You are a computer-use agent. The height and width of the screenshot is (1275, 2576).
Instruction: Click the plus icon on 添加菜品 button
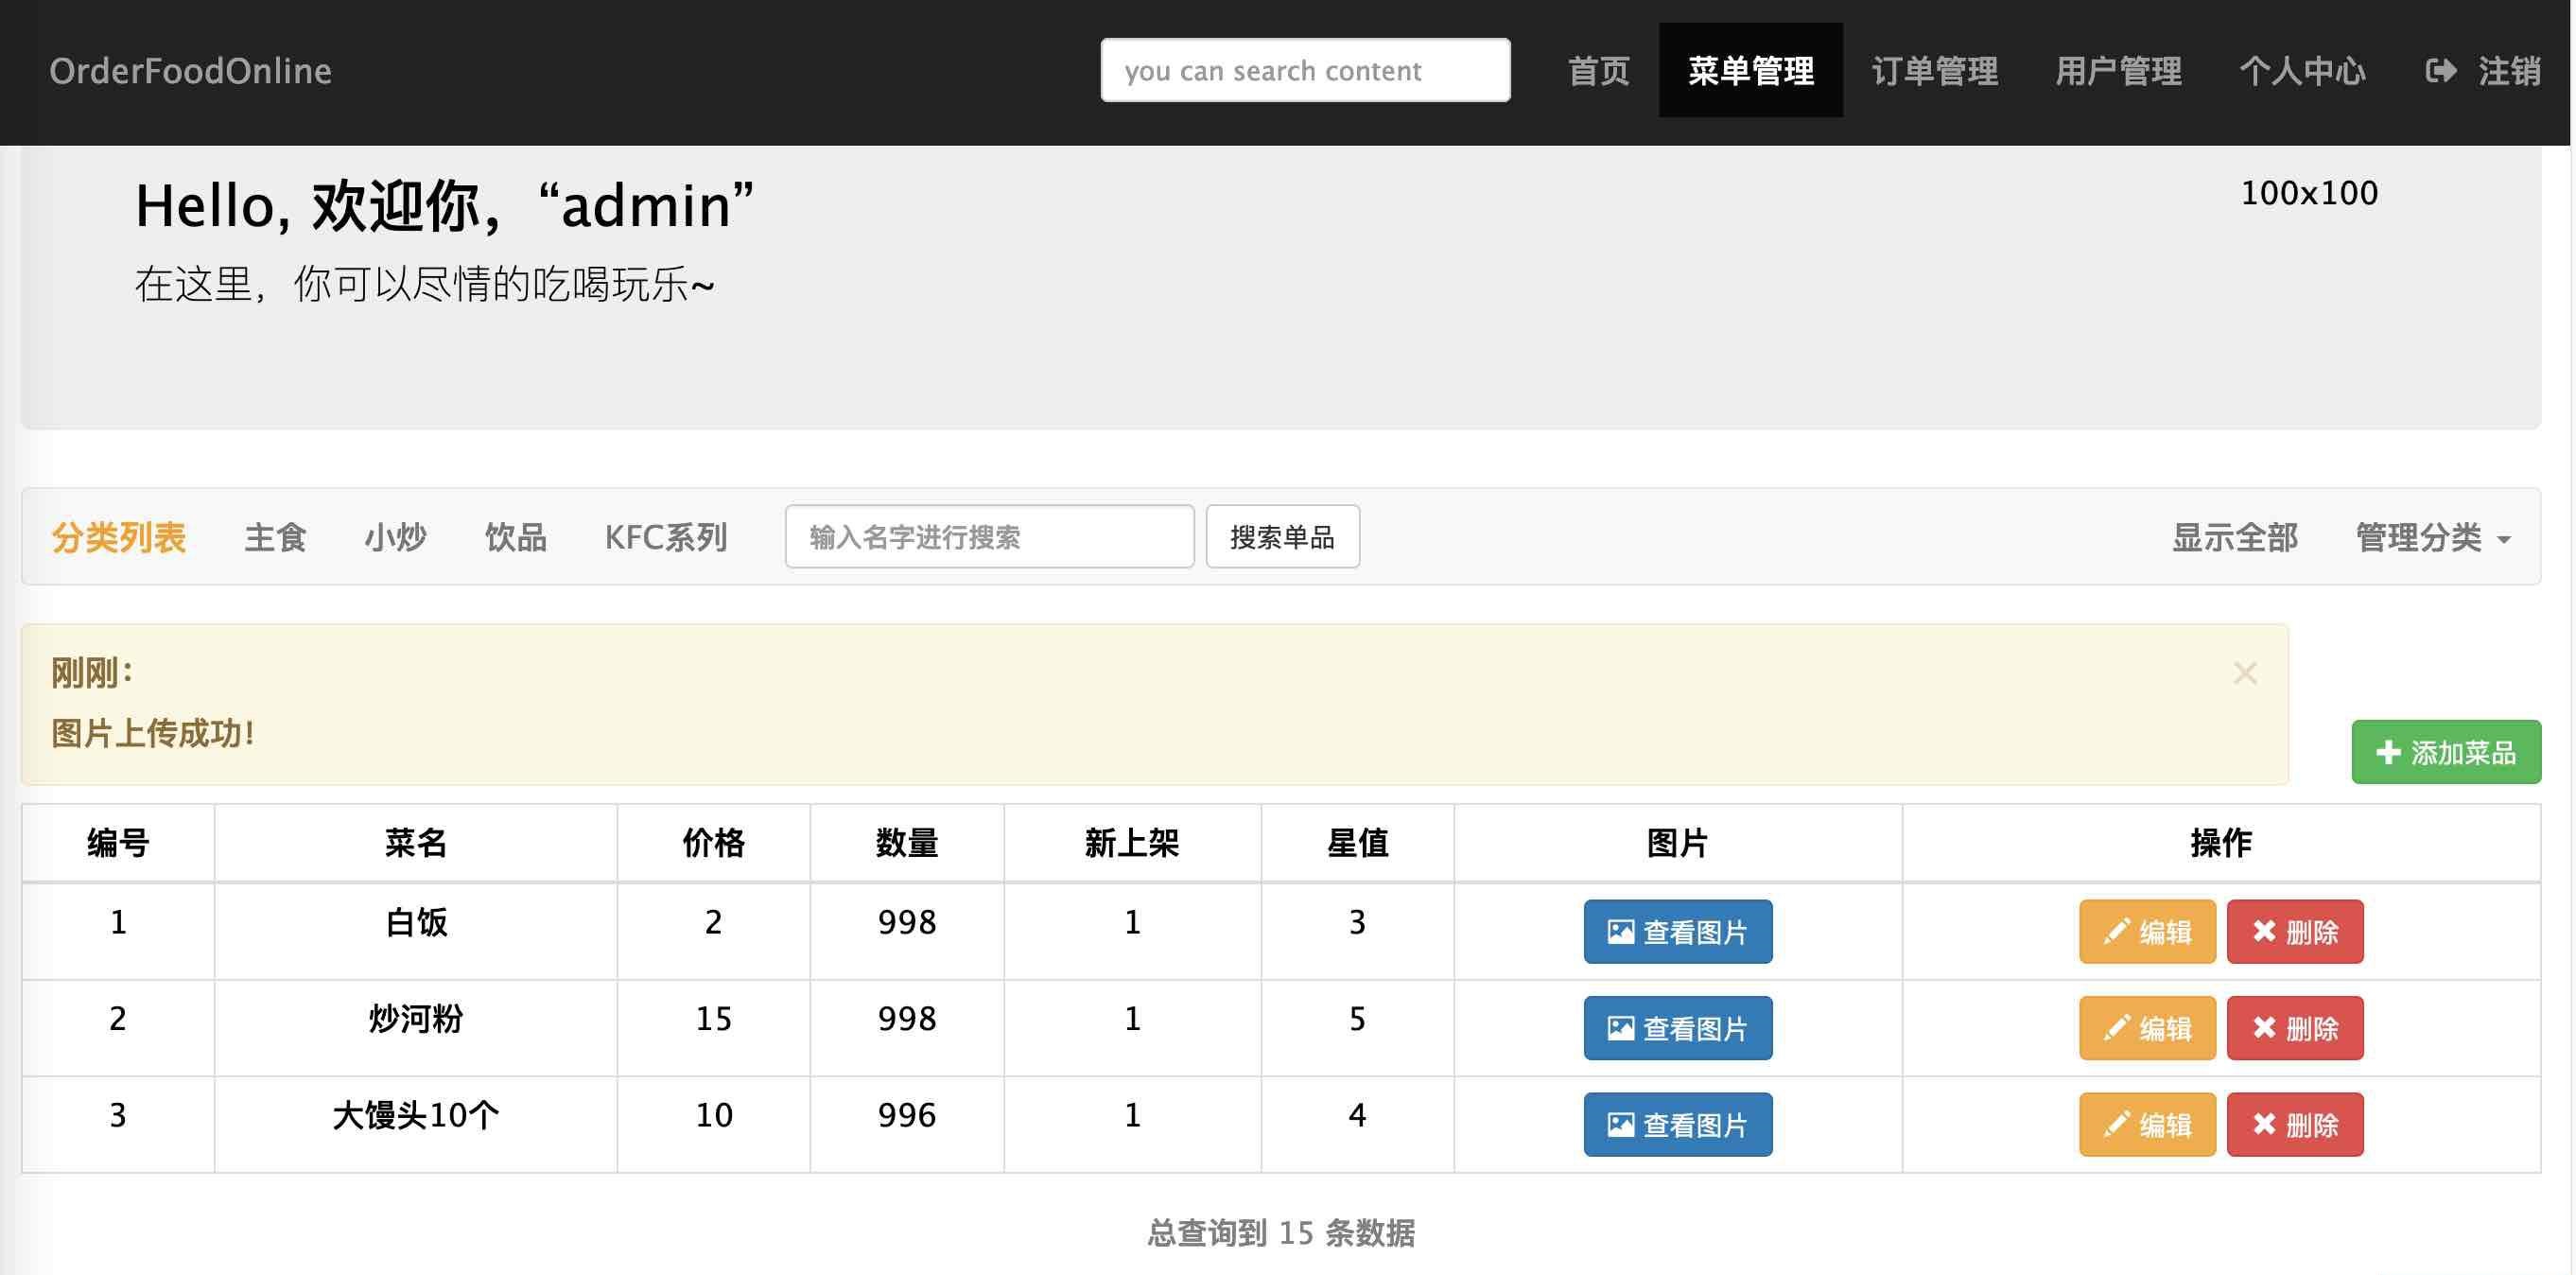[2388, 751]
